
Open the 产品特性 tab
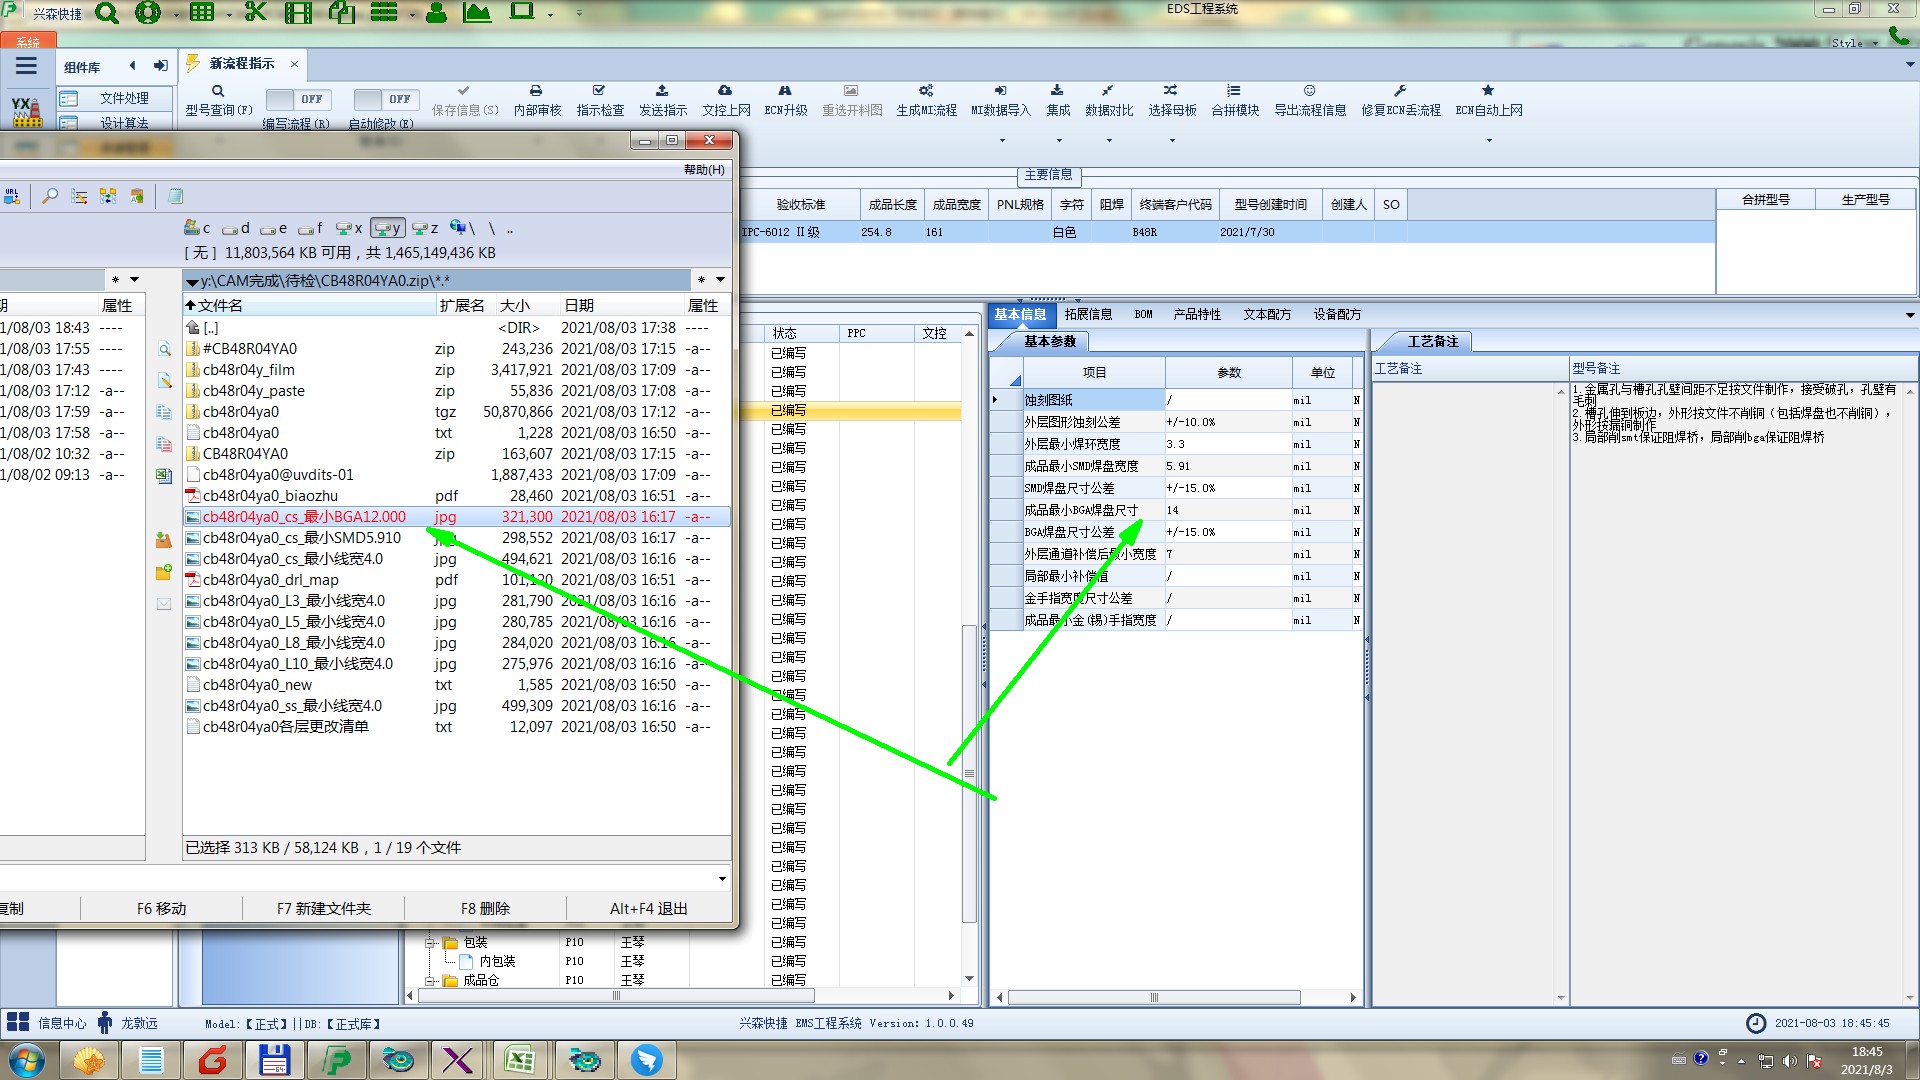[1197, 314]
